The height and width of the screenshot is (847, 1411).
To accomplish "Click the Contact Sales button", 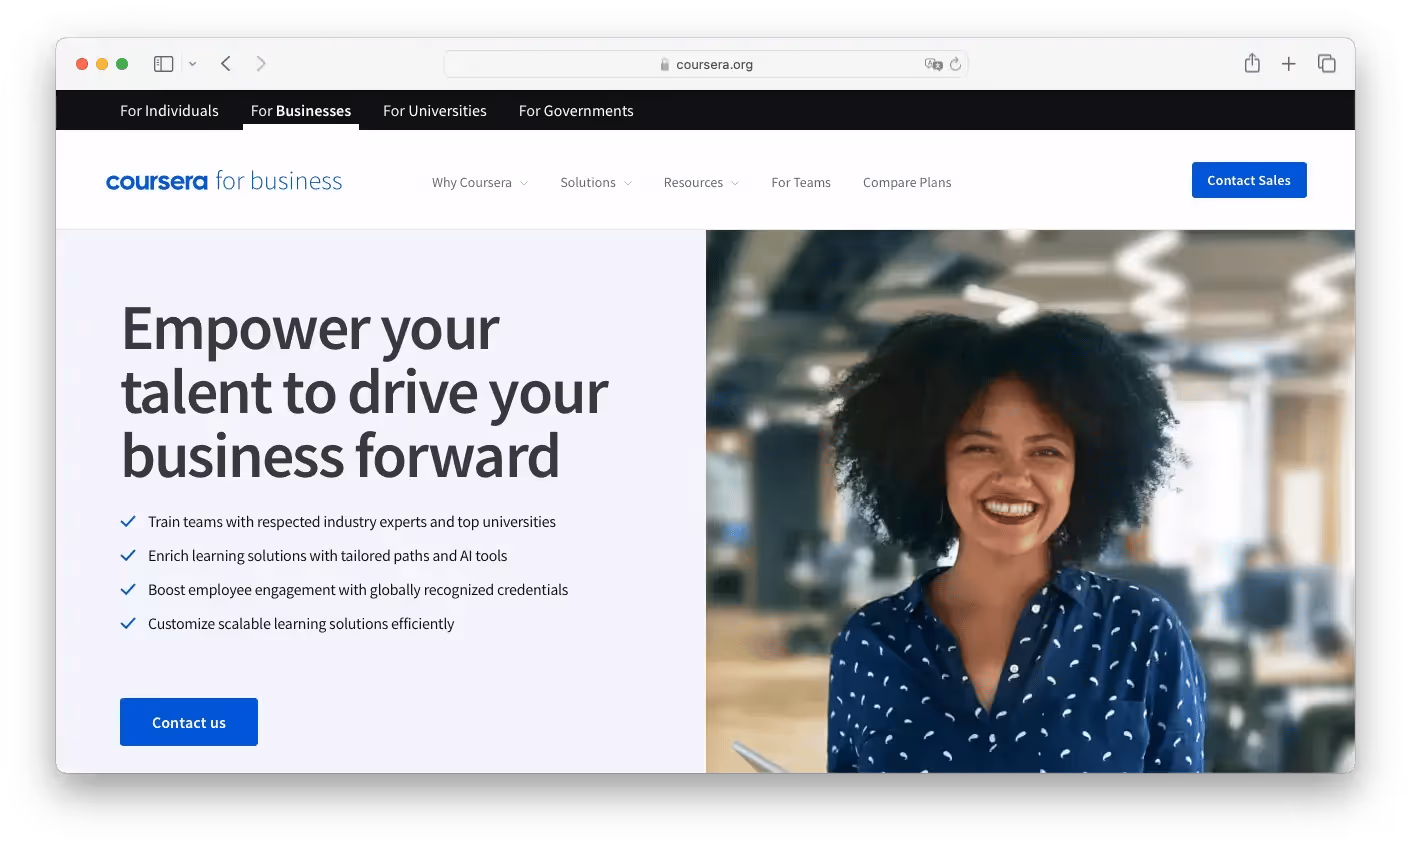I will tap(1249, 180).
